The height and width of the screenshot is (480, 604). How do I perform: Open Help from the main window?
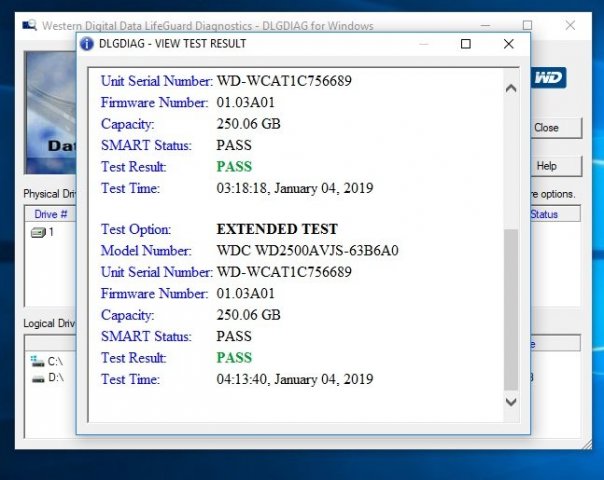[546, 166]
